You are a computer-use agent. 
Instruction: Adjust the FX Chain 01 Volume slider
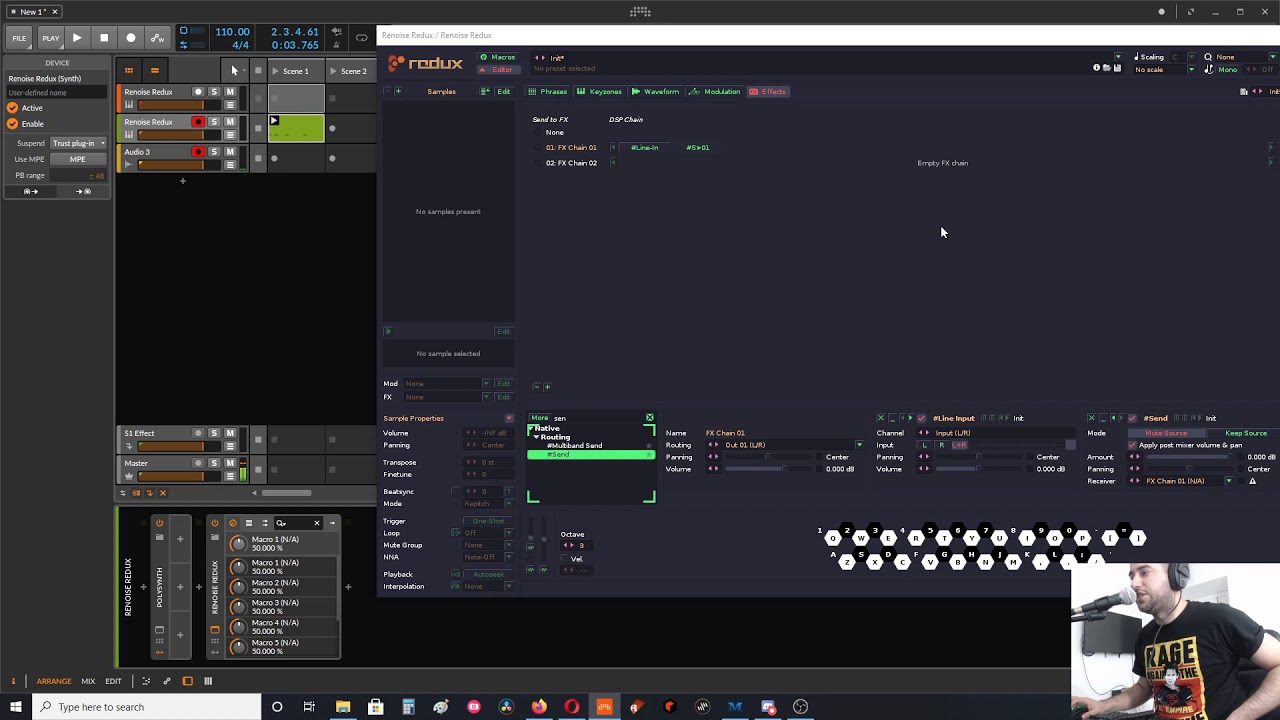coord(768,469)
